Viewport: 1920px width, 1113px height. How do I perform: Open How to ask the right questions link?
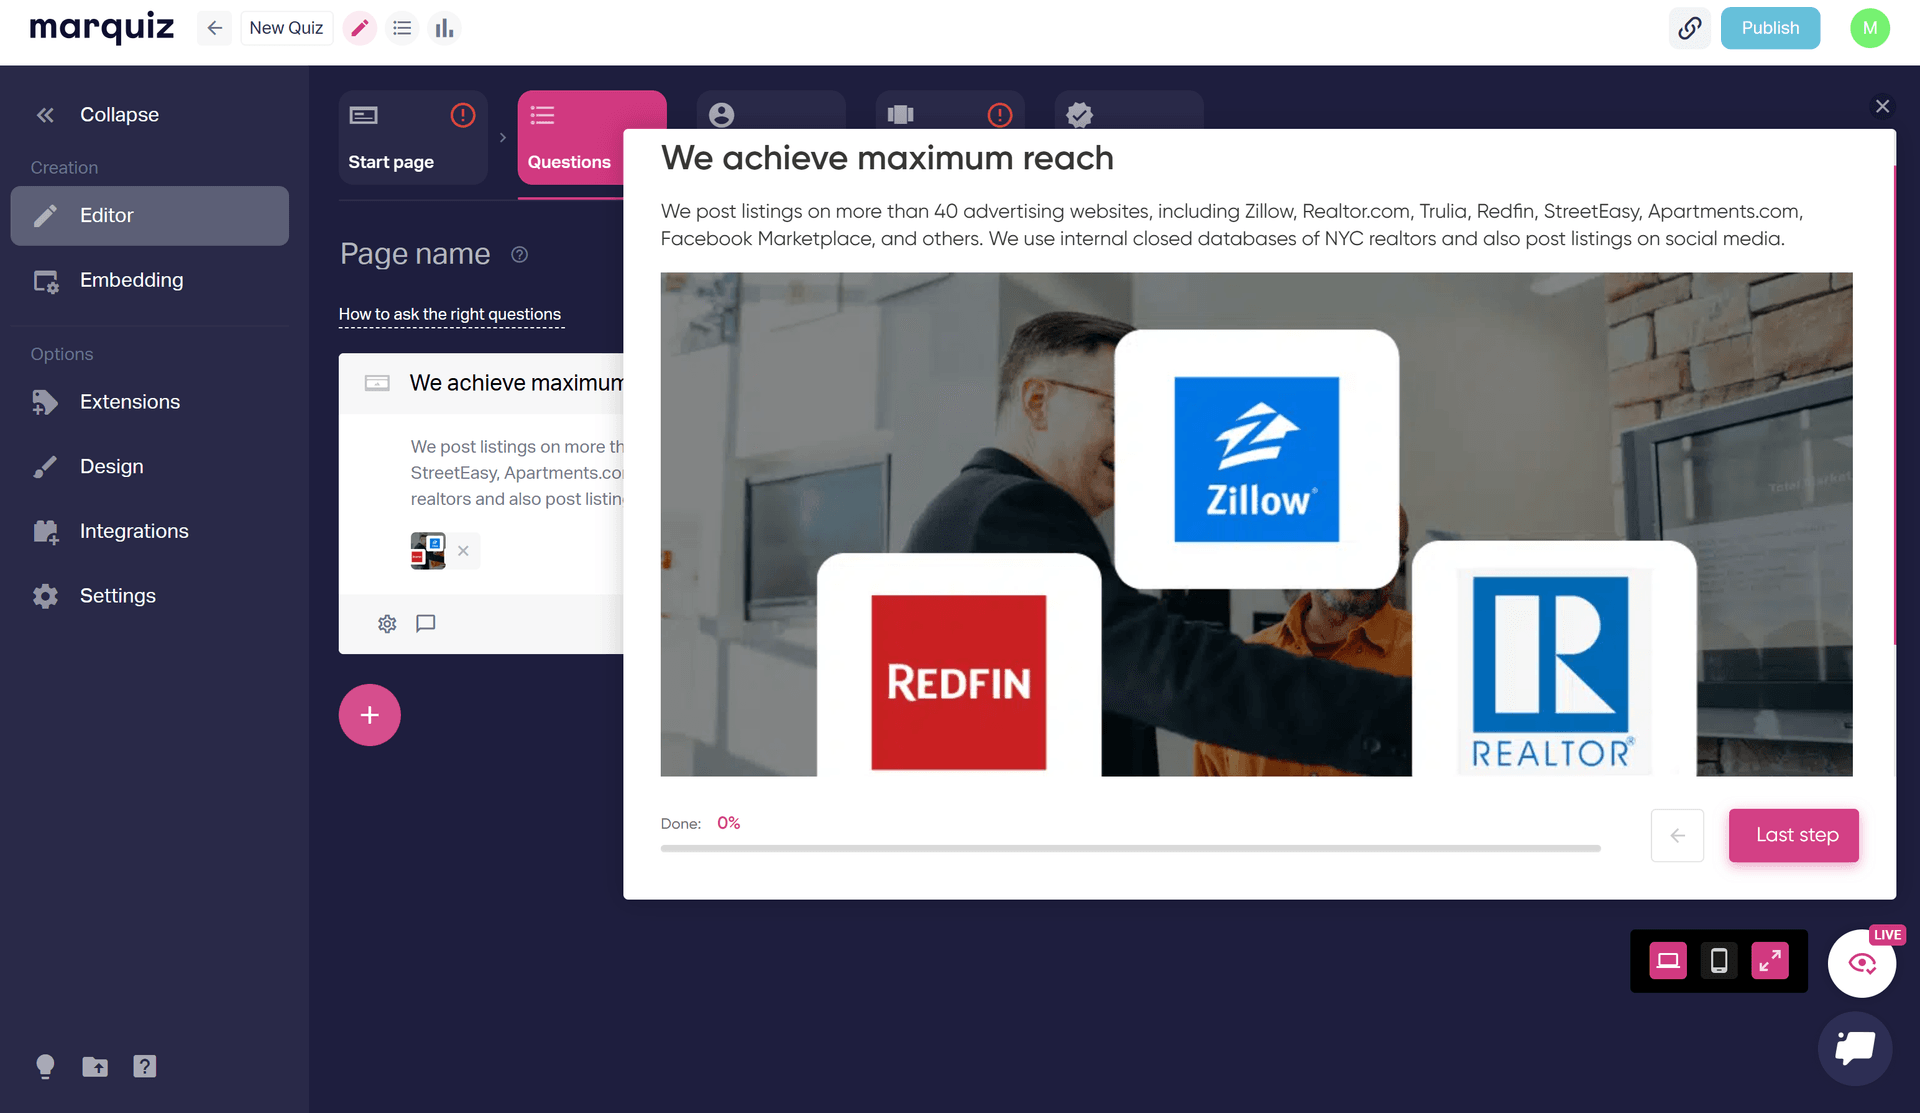click(x=450, y=314)
